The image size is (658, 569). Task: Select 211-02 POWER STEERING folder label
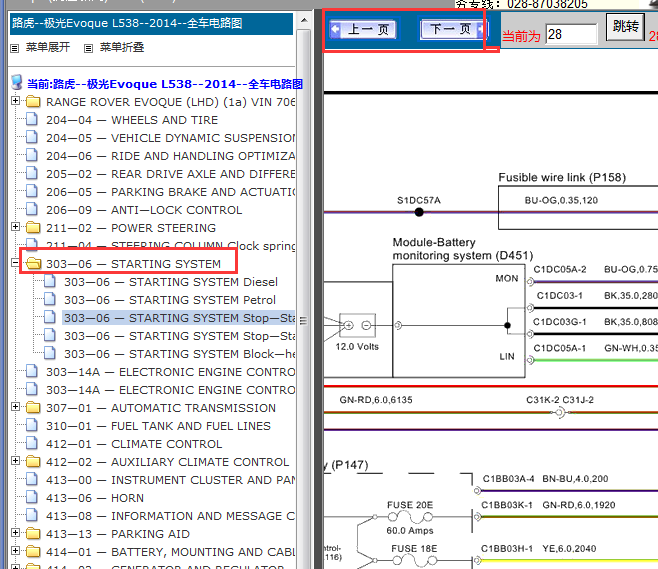click(x=131, y=228)
